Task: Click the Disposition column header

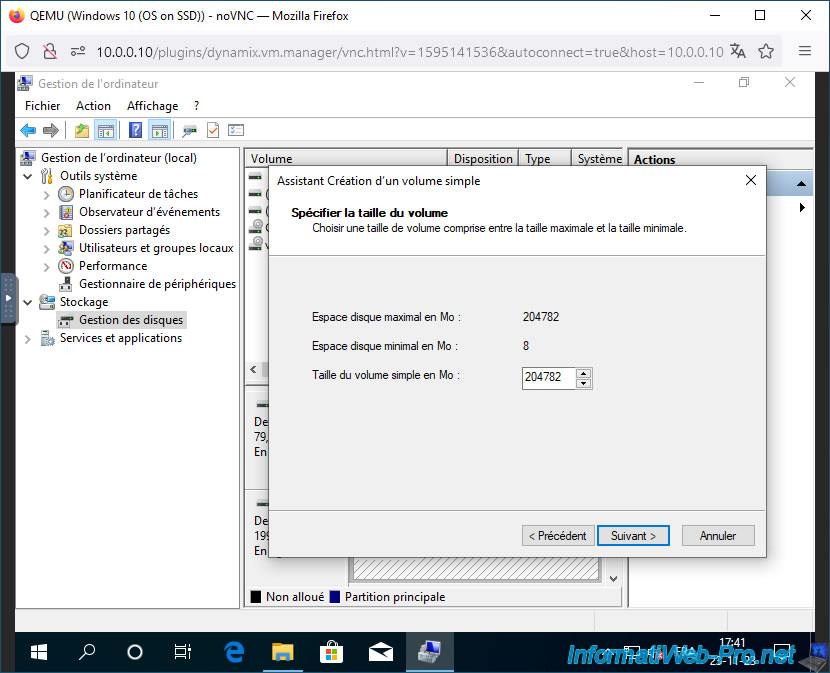Action: pyautogui.click(x=483, y=158)
